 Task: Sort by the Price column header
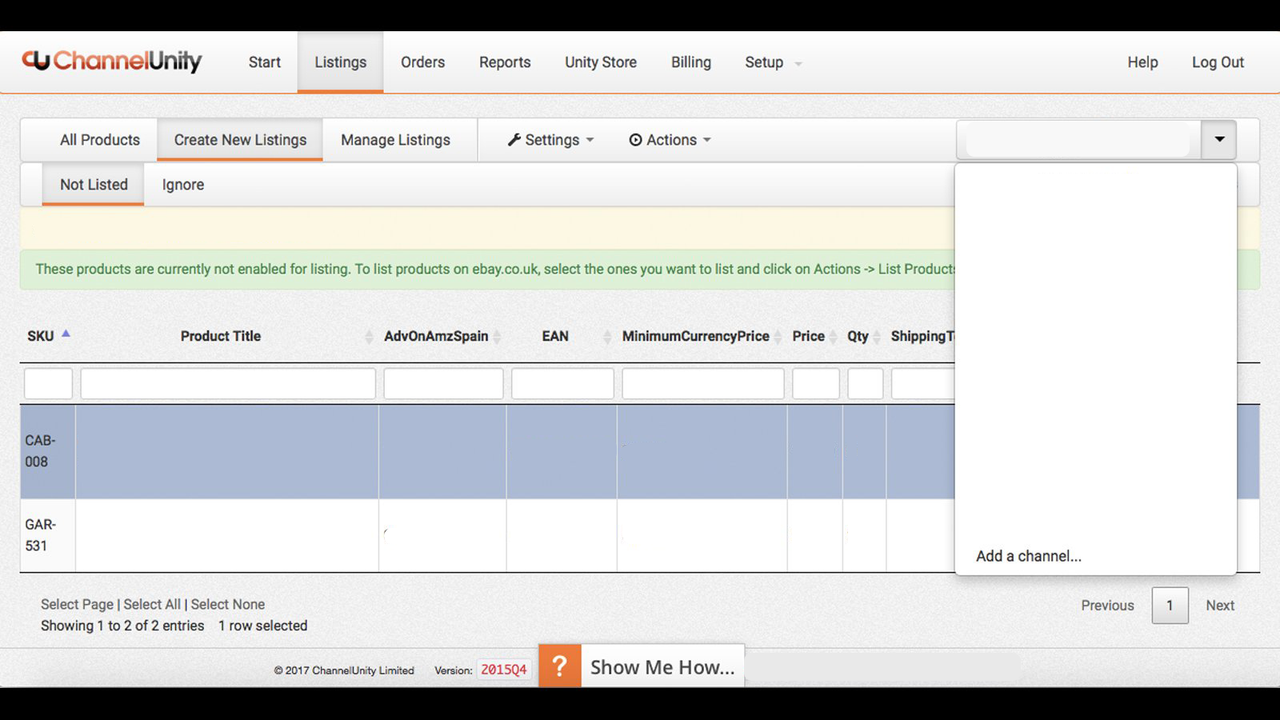click(x=808, y=336)
